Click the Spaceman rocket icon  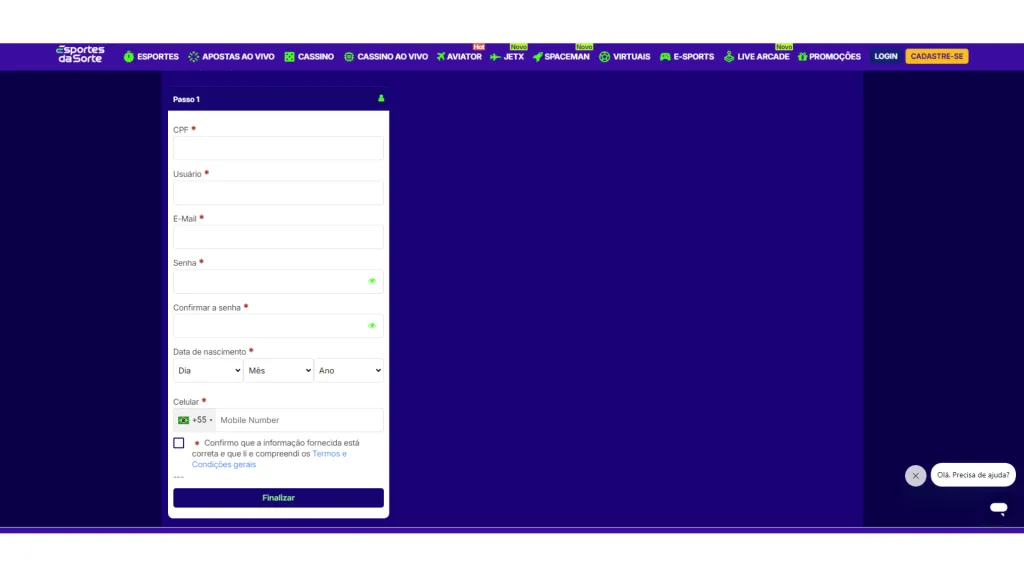pos(538,57)
